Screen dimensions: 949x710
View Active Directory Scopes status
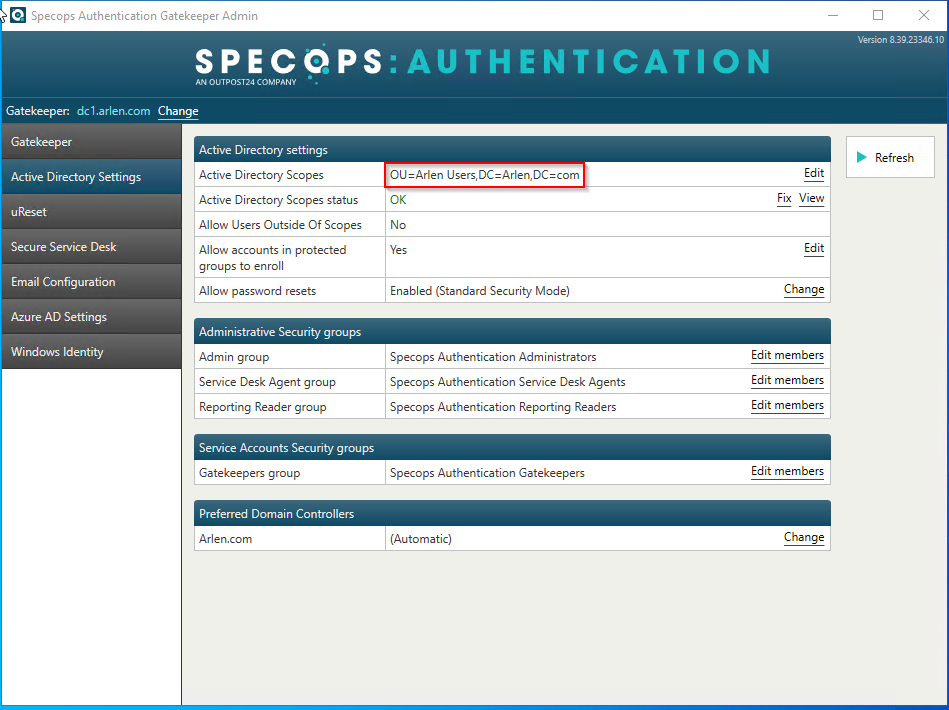[811, 199]
